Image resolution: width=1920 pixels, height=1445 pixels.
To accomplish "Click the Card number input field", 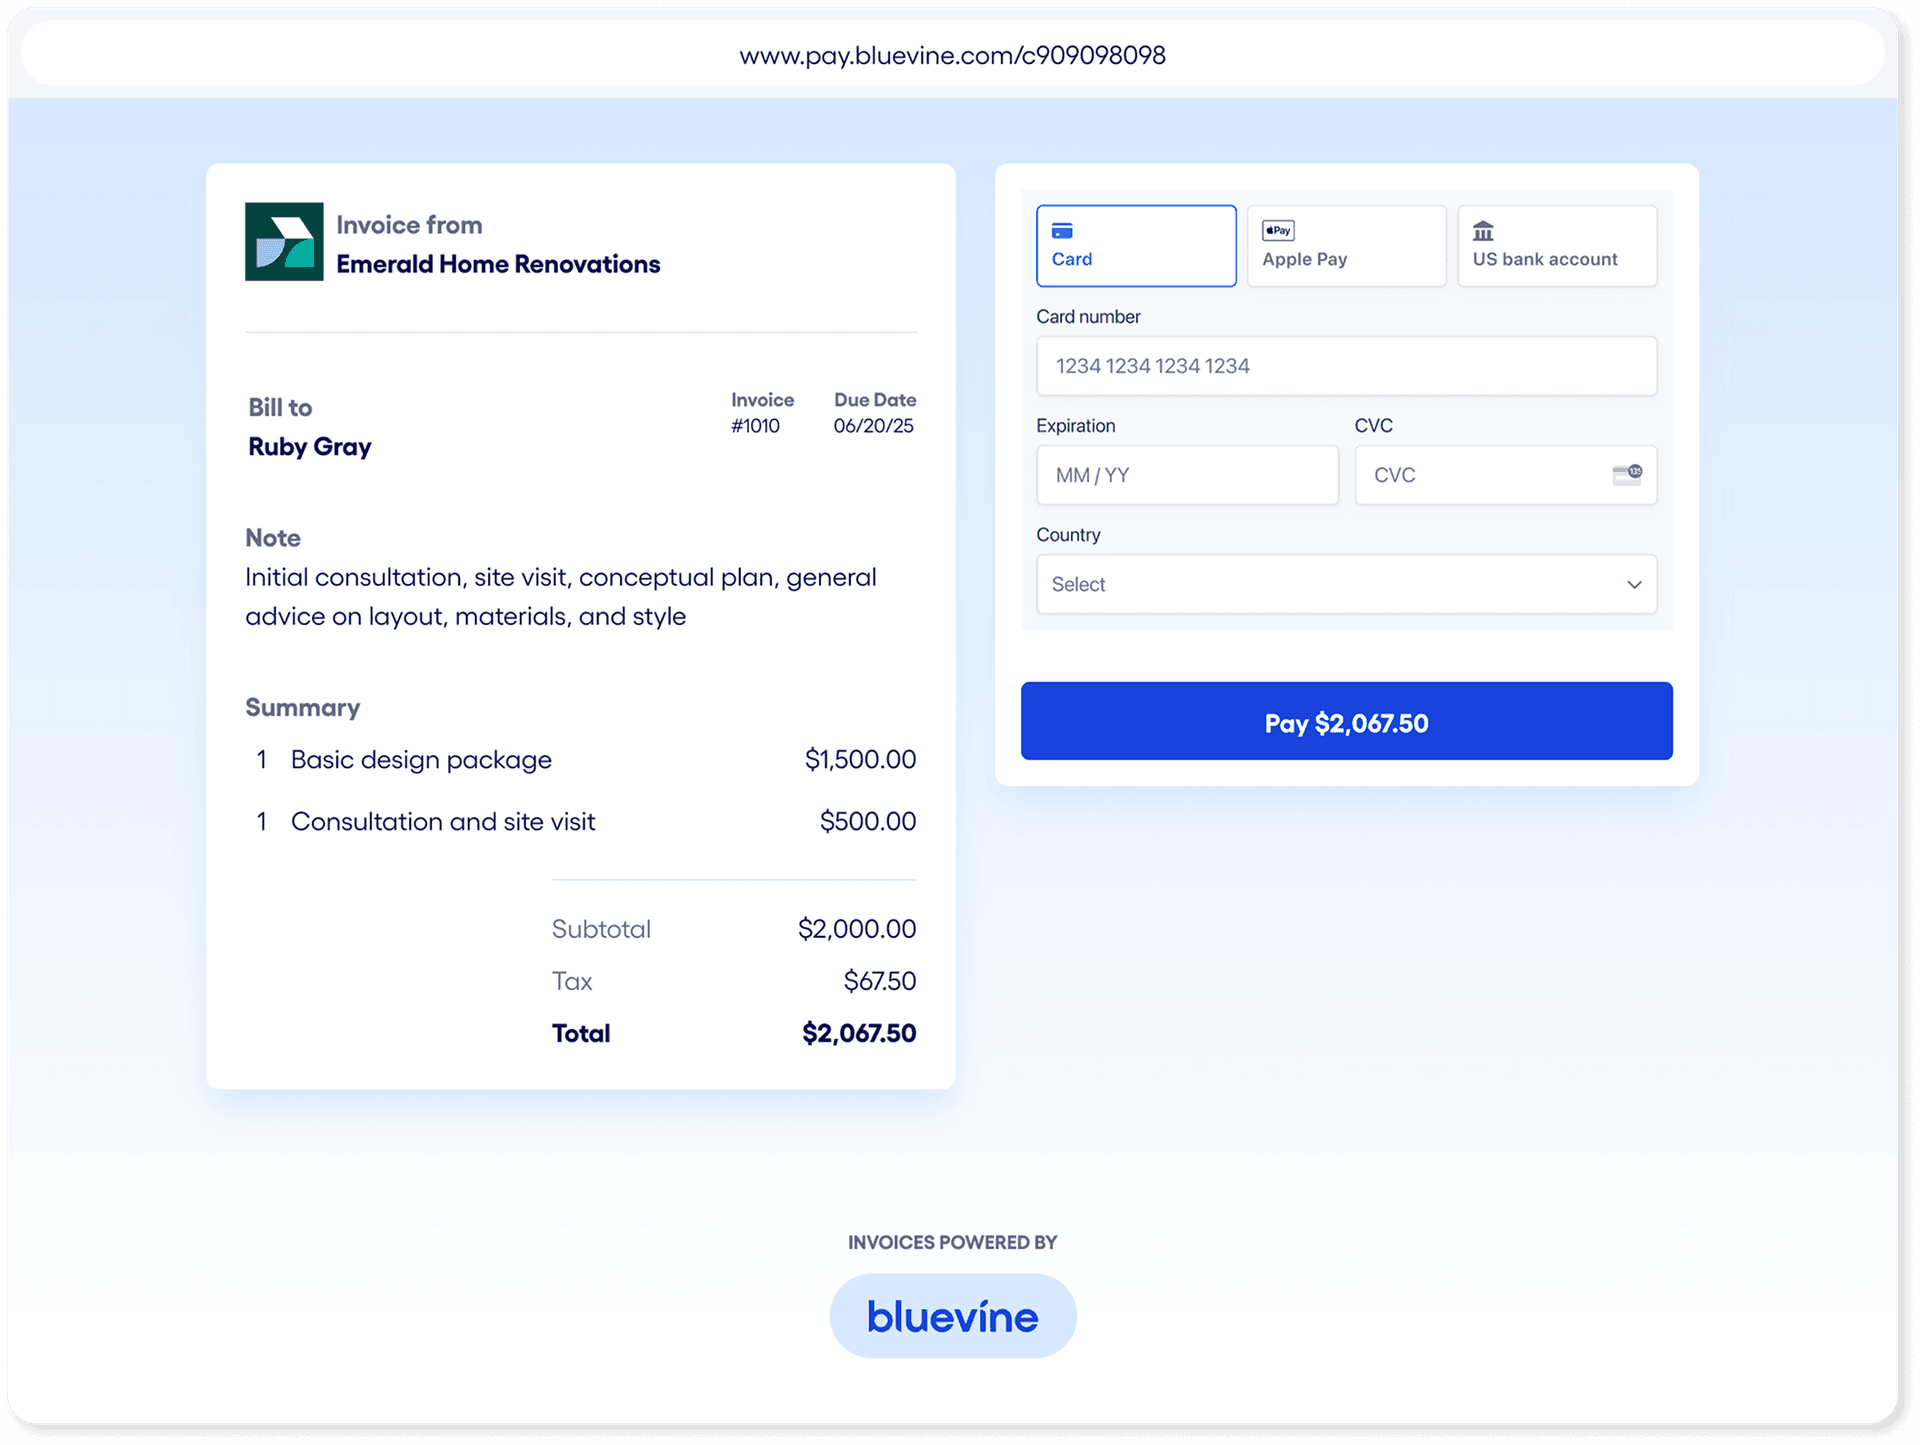I will [1346, 366].
